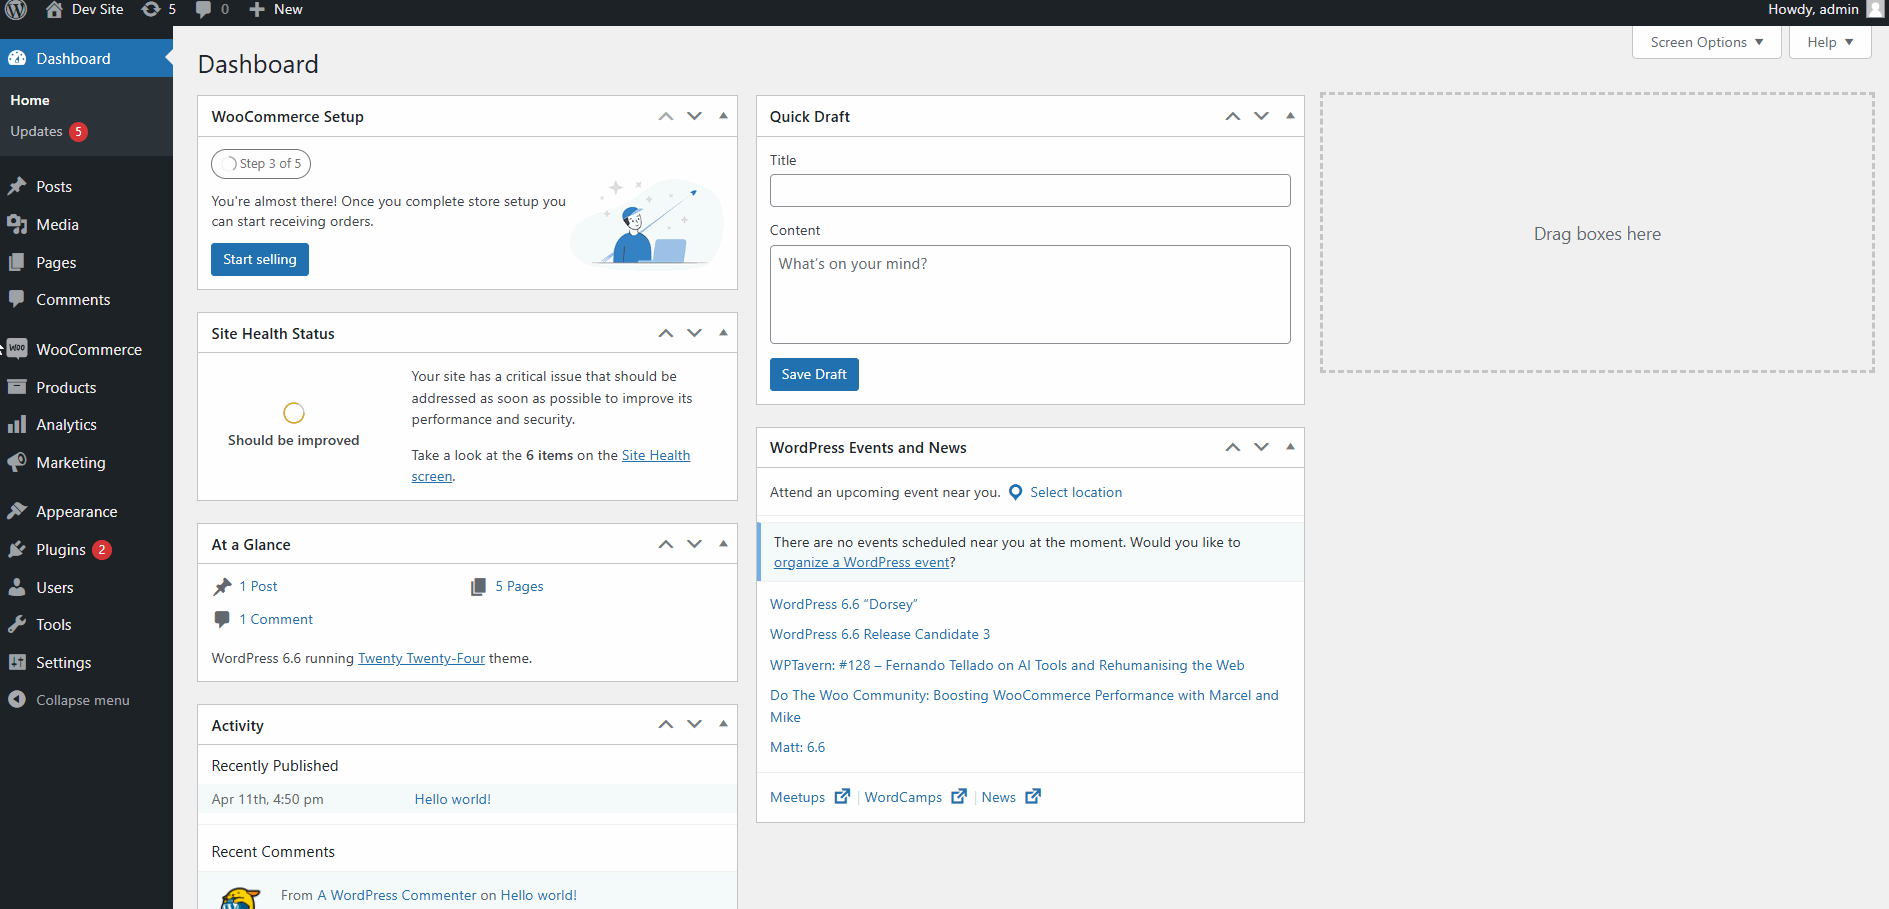Open Appearance in the sidebar
This screenshot has height=909, width=1889.
(76, 512)
